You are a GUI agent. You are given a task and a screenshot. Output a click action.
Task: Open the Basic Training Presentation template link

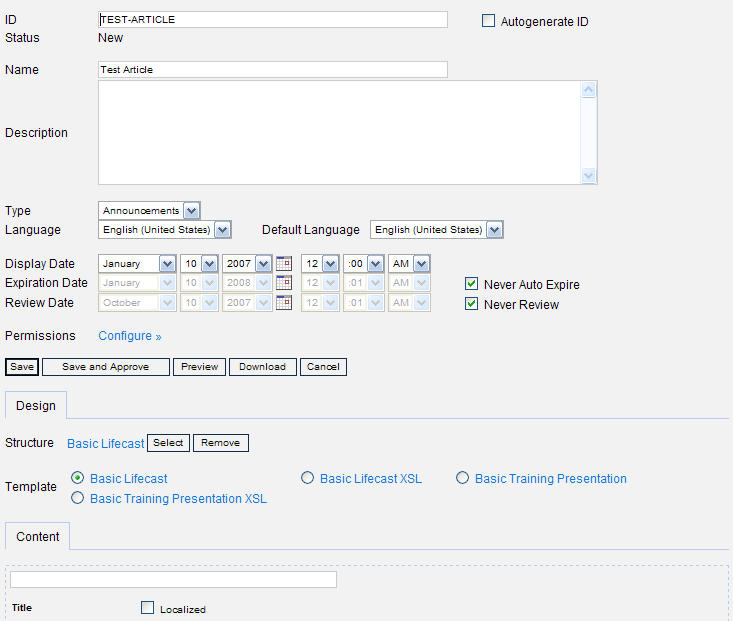pyautogui.click(x=551, y=478)
